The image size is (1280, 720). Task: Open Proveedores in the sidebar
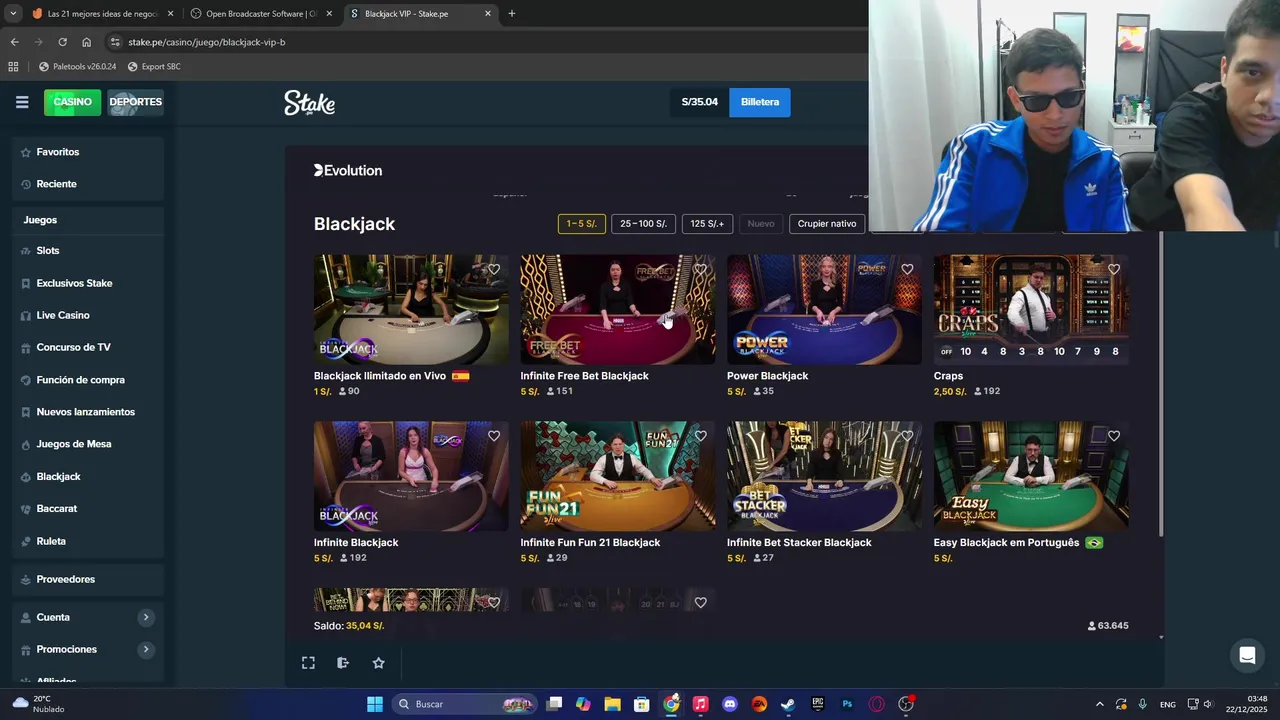coord(88,579)
